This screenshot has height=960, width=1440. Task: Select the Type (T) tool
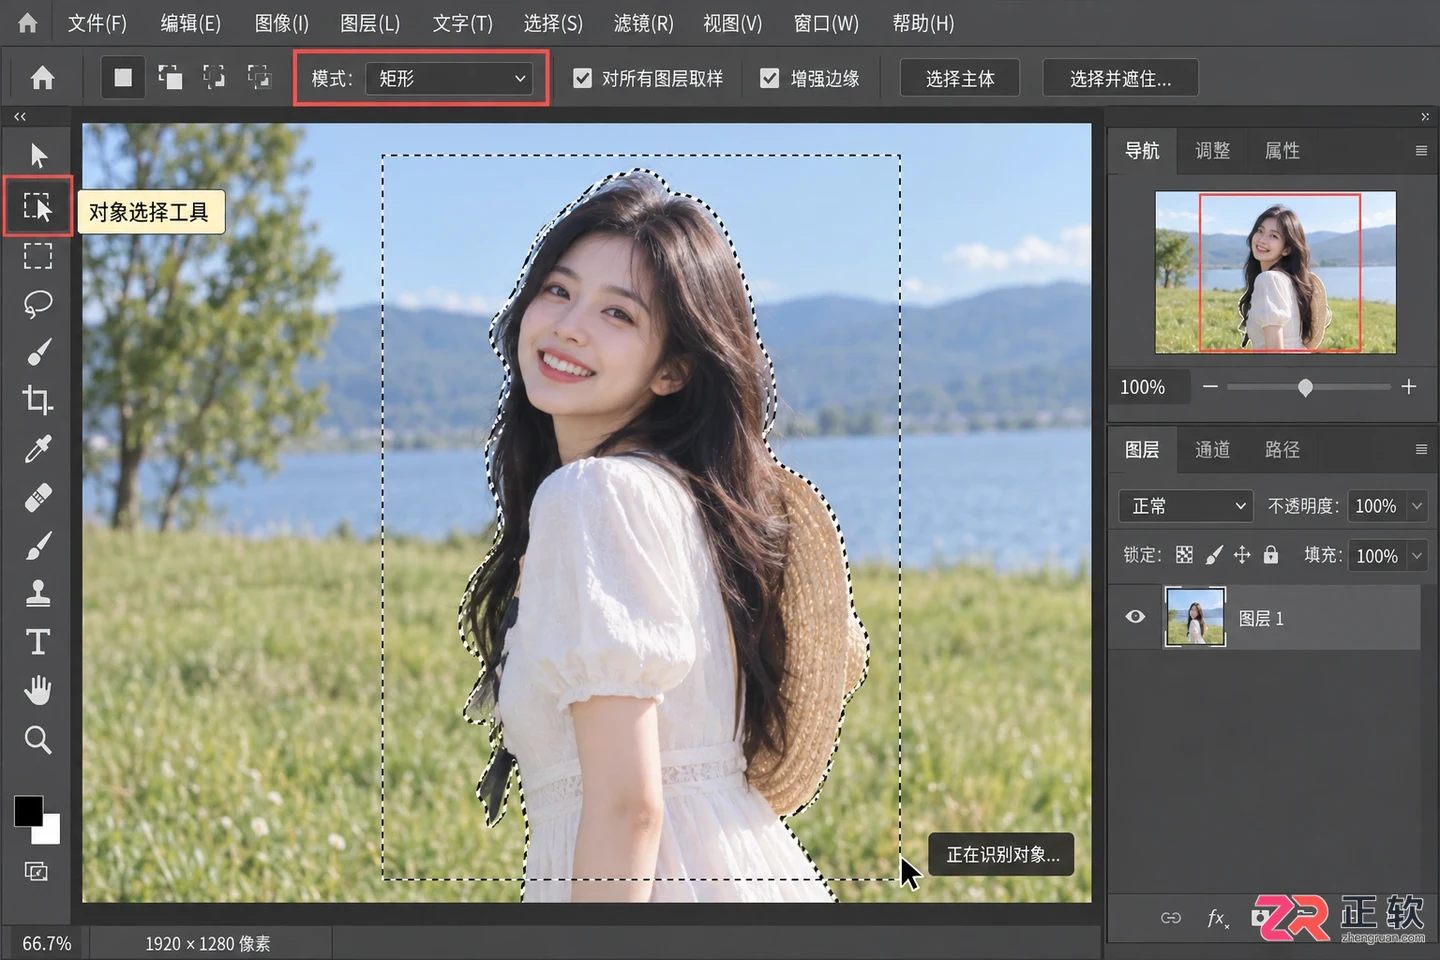[x=38, y=642]
